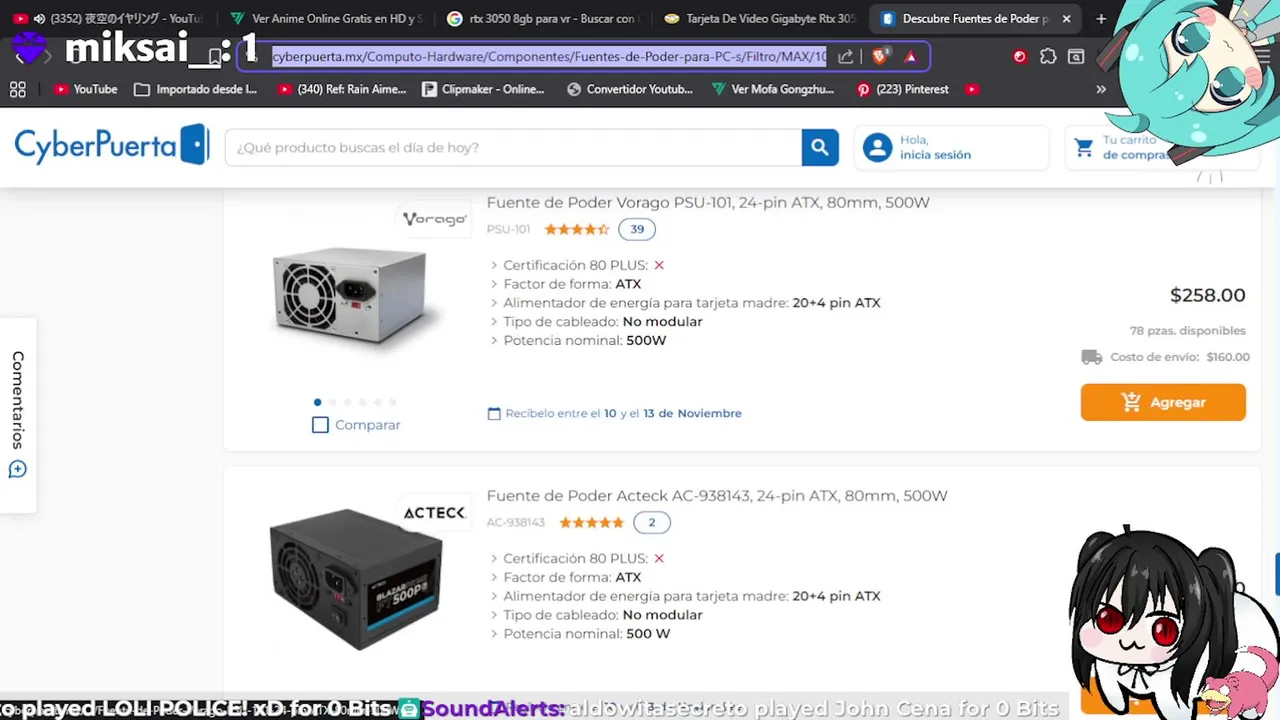Image resolution: width=1280 pixels, height=720 pixels.
Task: Click the blue search magnifier button
Action: [819, 147]
